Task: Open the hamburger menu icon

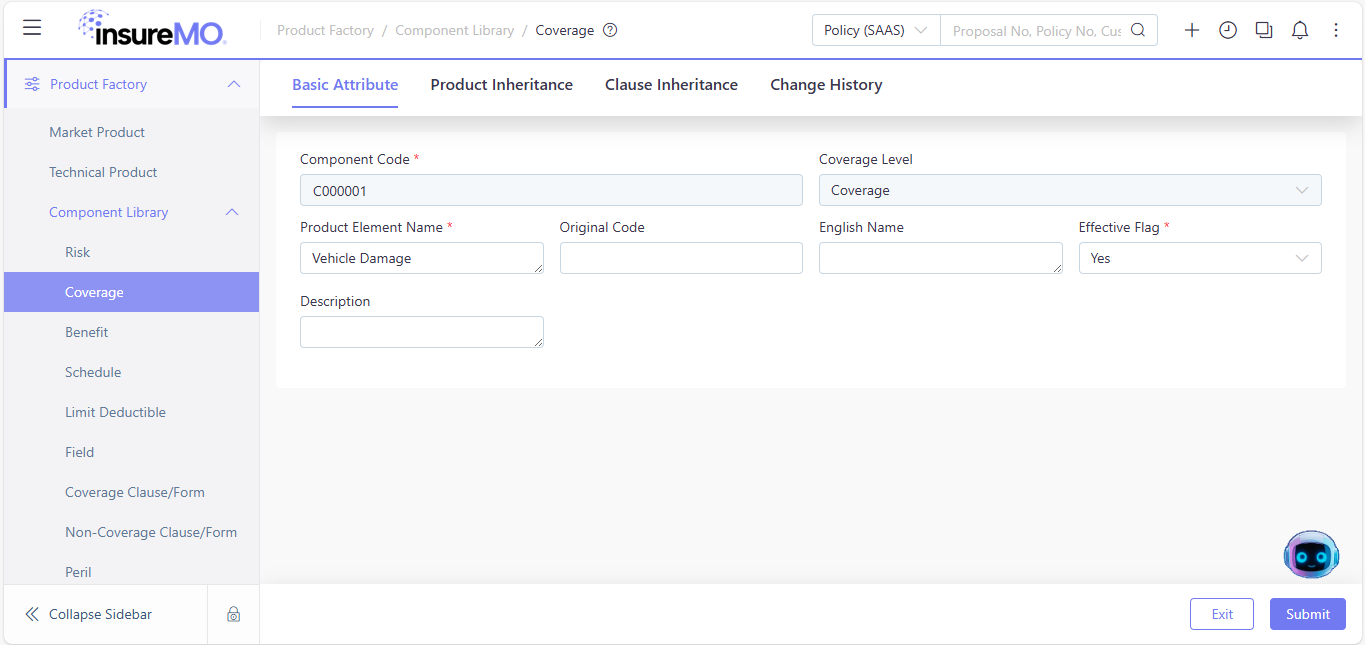Action: (32, 28)
